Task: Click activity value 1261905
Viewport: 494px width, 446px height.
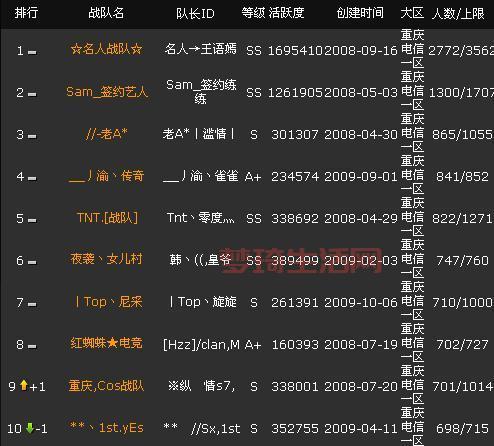Action: [295, 93]
